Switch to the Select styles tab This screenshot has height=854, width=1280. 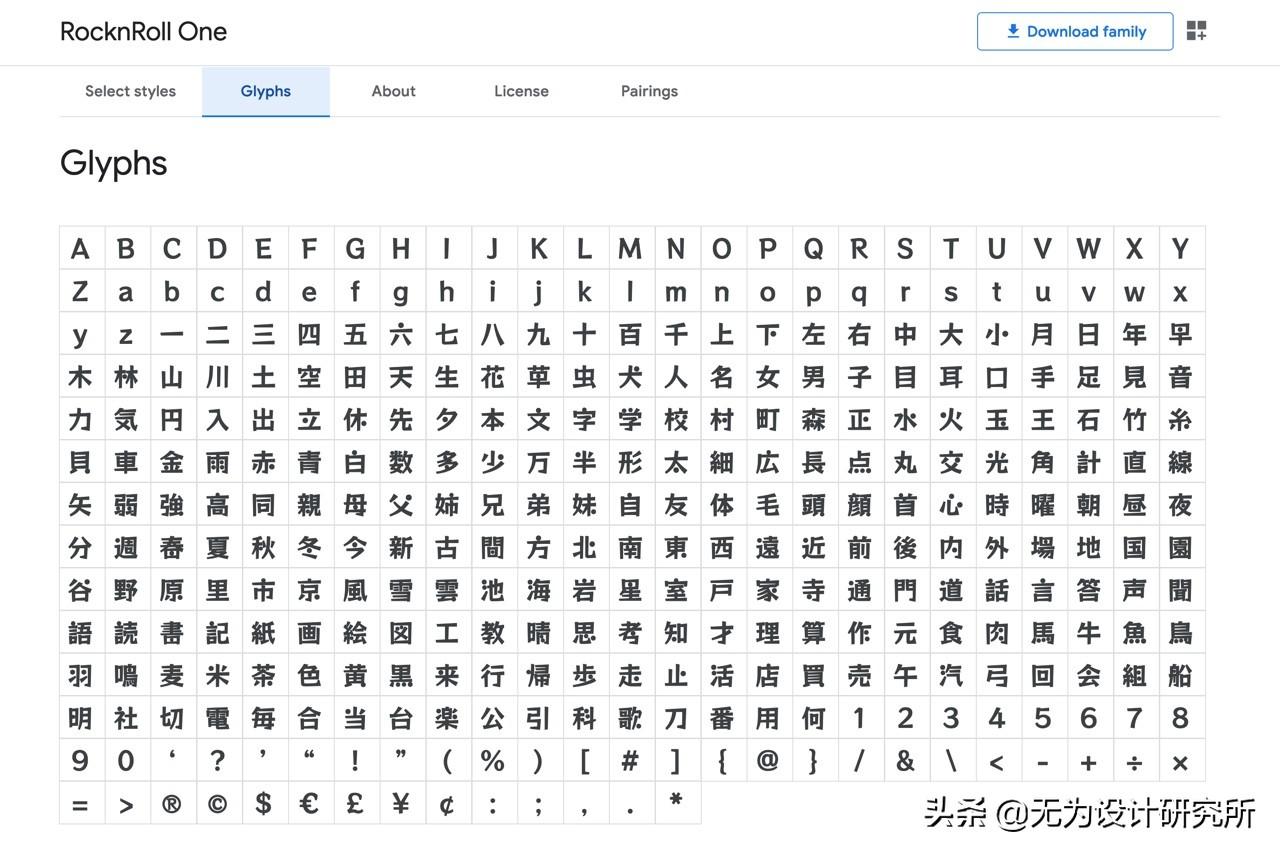(x=130, y=91)
